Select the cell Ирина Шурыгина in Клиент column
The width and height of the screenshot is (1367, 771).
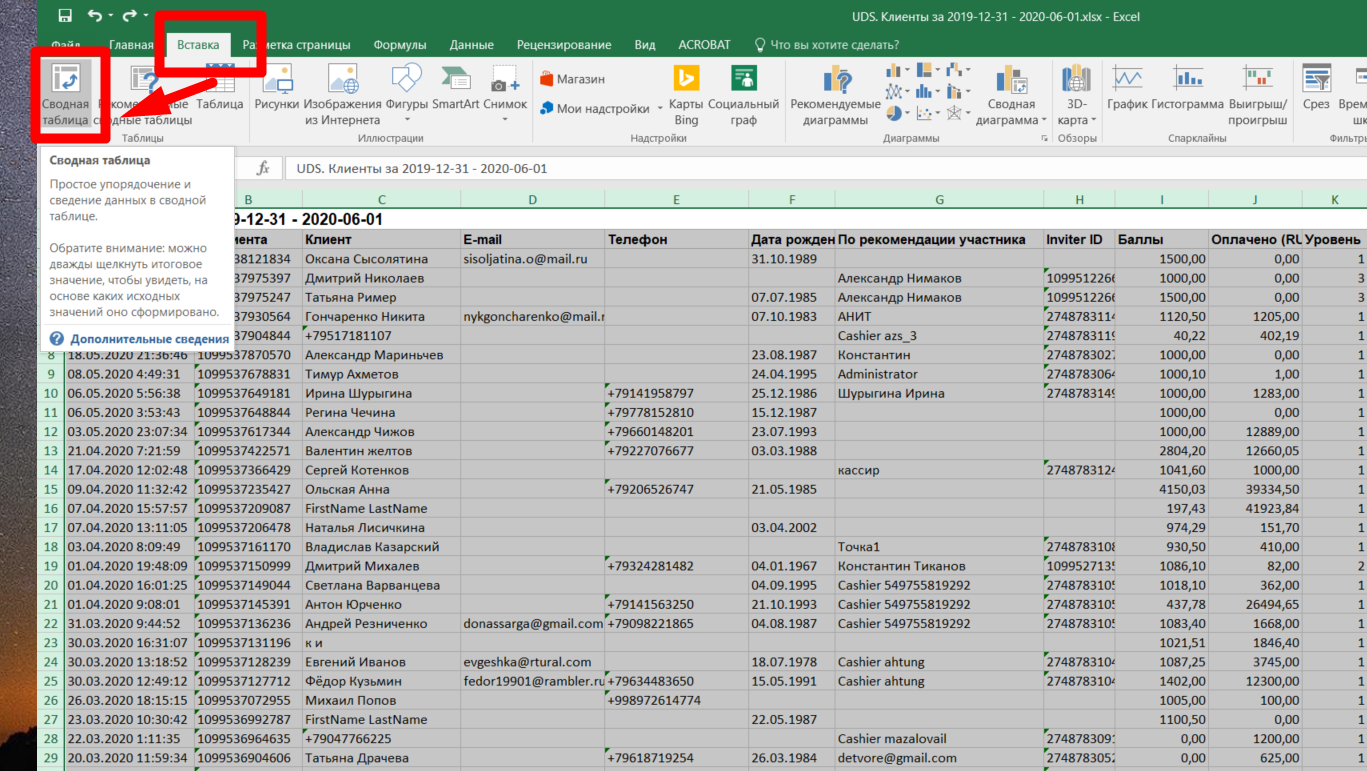tap(381, 393)
